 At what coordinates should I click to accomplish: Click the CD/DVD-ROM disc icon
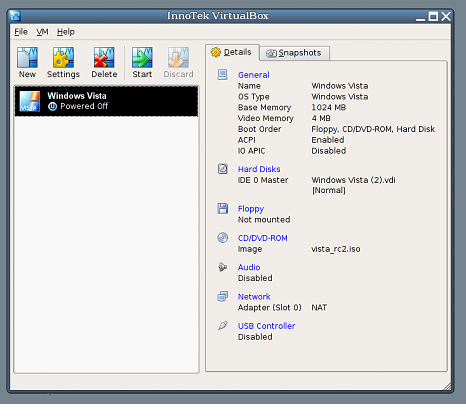pyautogui.click(x=222, y=238)
